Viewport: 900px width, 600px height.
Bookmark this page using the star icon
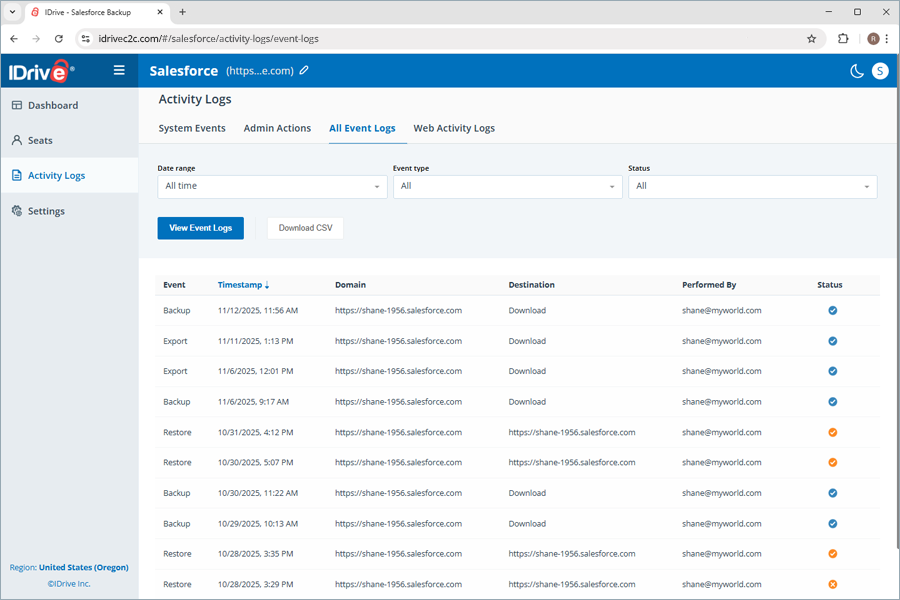click(x=811, y=38)
